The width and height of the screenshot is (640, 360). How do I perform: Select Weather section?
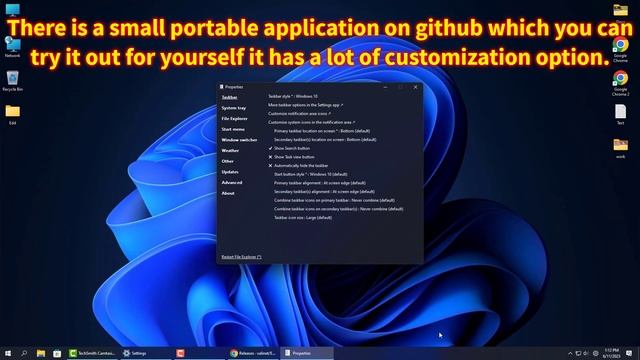tap(230, 151)
